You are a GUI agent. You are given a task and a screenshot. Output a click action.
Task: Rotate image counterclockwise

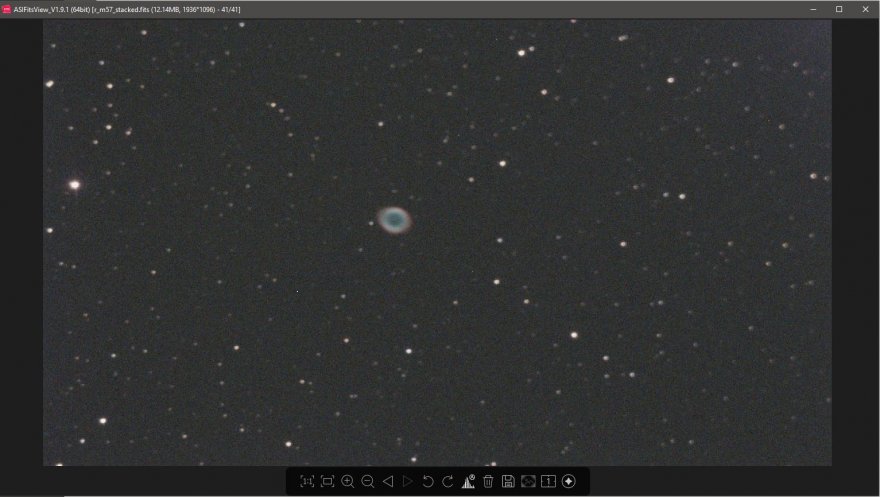point(428,481)
